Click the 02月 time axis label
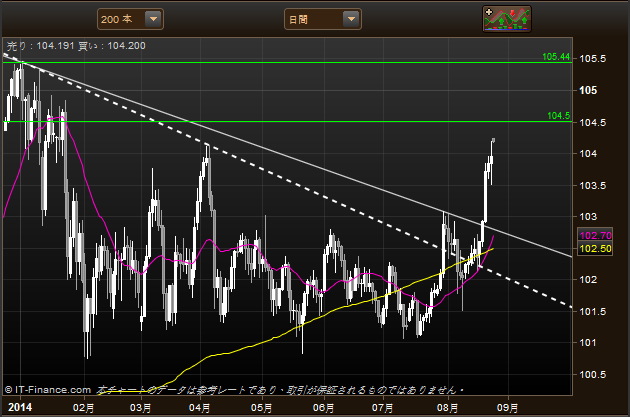The image size is (630, 417). pyautogui.click(x=84, y=408)
